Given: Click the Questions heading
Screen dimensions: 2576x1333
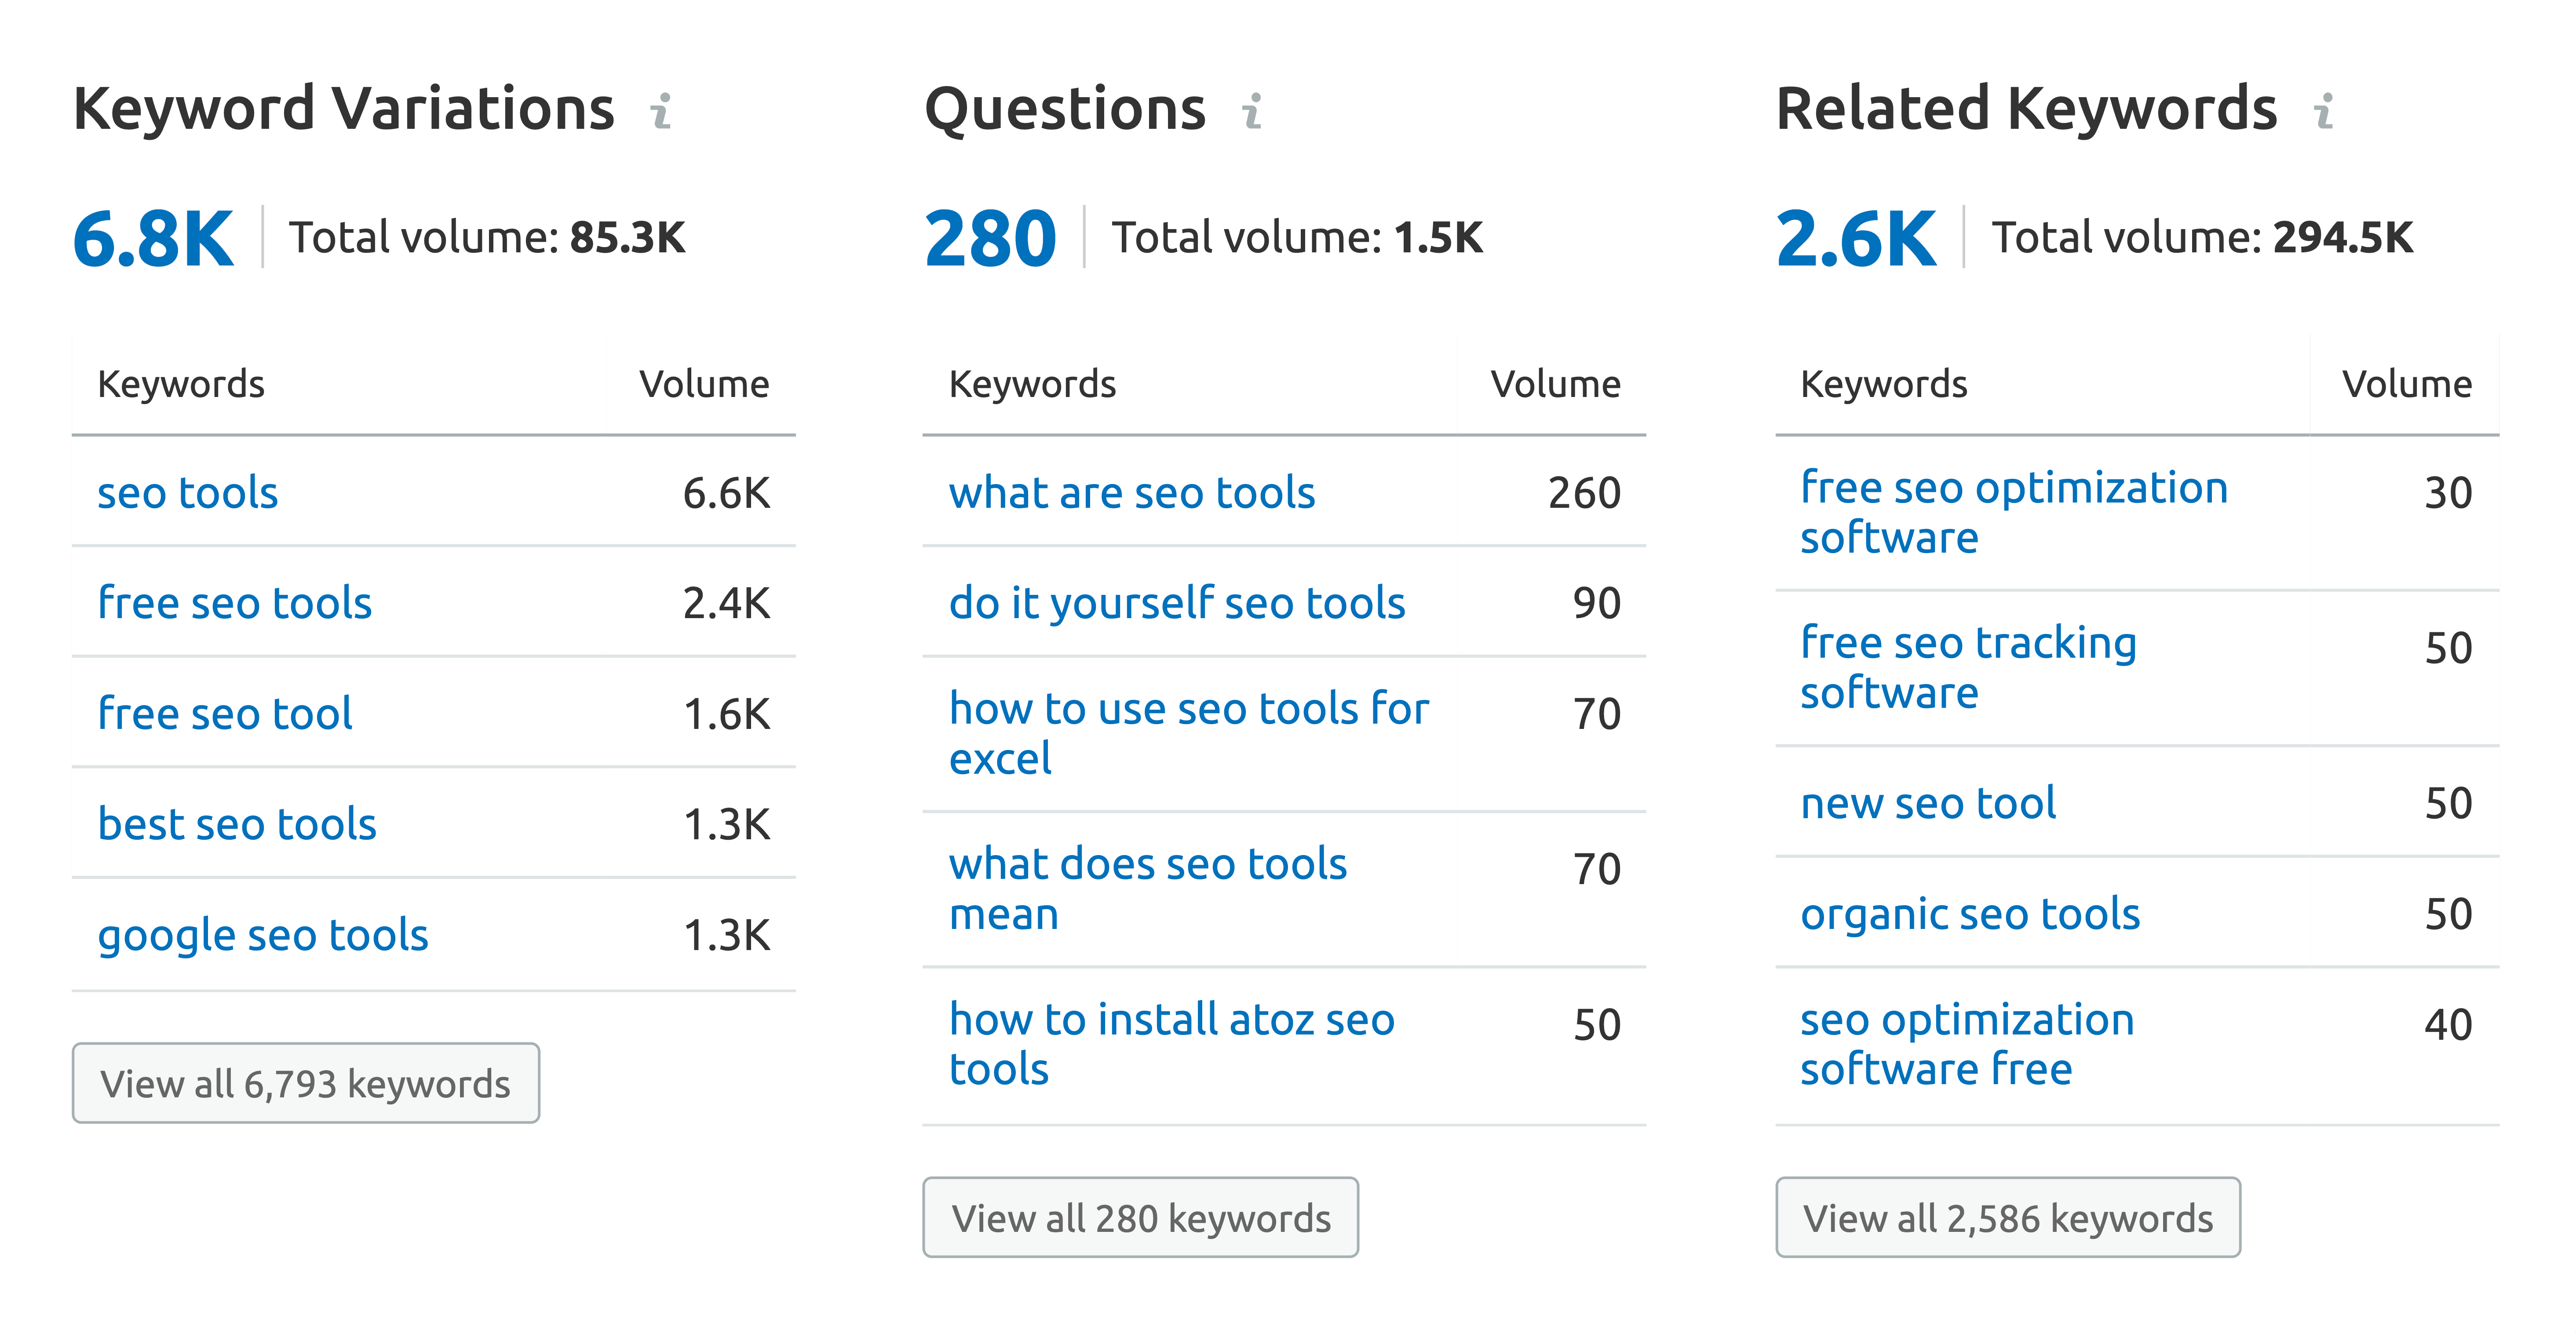Looking at the screenshot, I should point(1065,110).
